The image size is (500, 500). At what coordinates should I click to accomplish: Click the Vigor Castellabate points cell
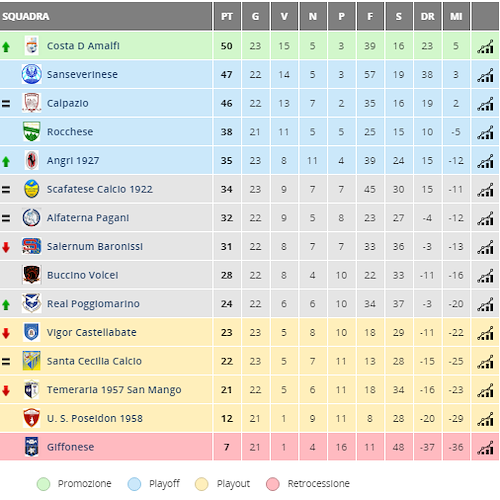[227, 332]
